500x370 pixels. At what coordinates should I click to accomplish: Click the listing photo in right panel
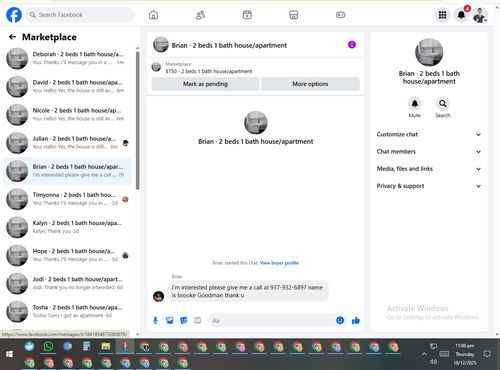click(x=429, y=52)
